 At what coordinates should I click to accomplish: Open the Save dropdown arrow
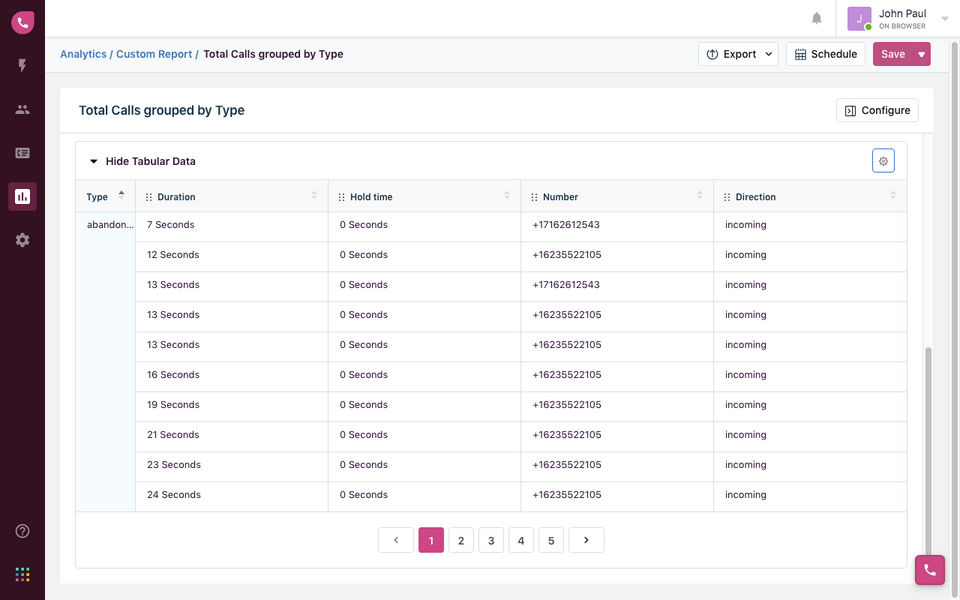pyautogui.click(x=921, y=54)
